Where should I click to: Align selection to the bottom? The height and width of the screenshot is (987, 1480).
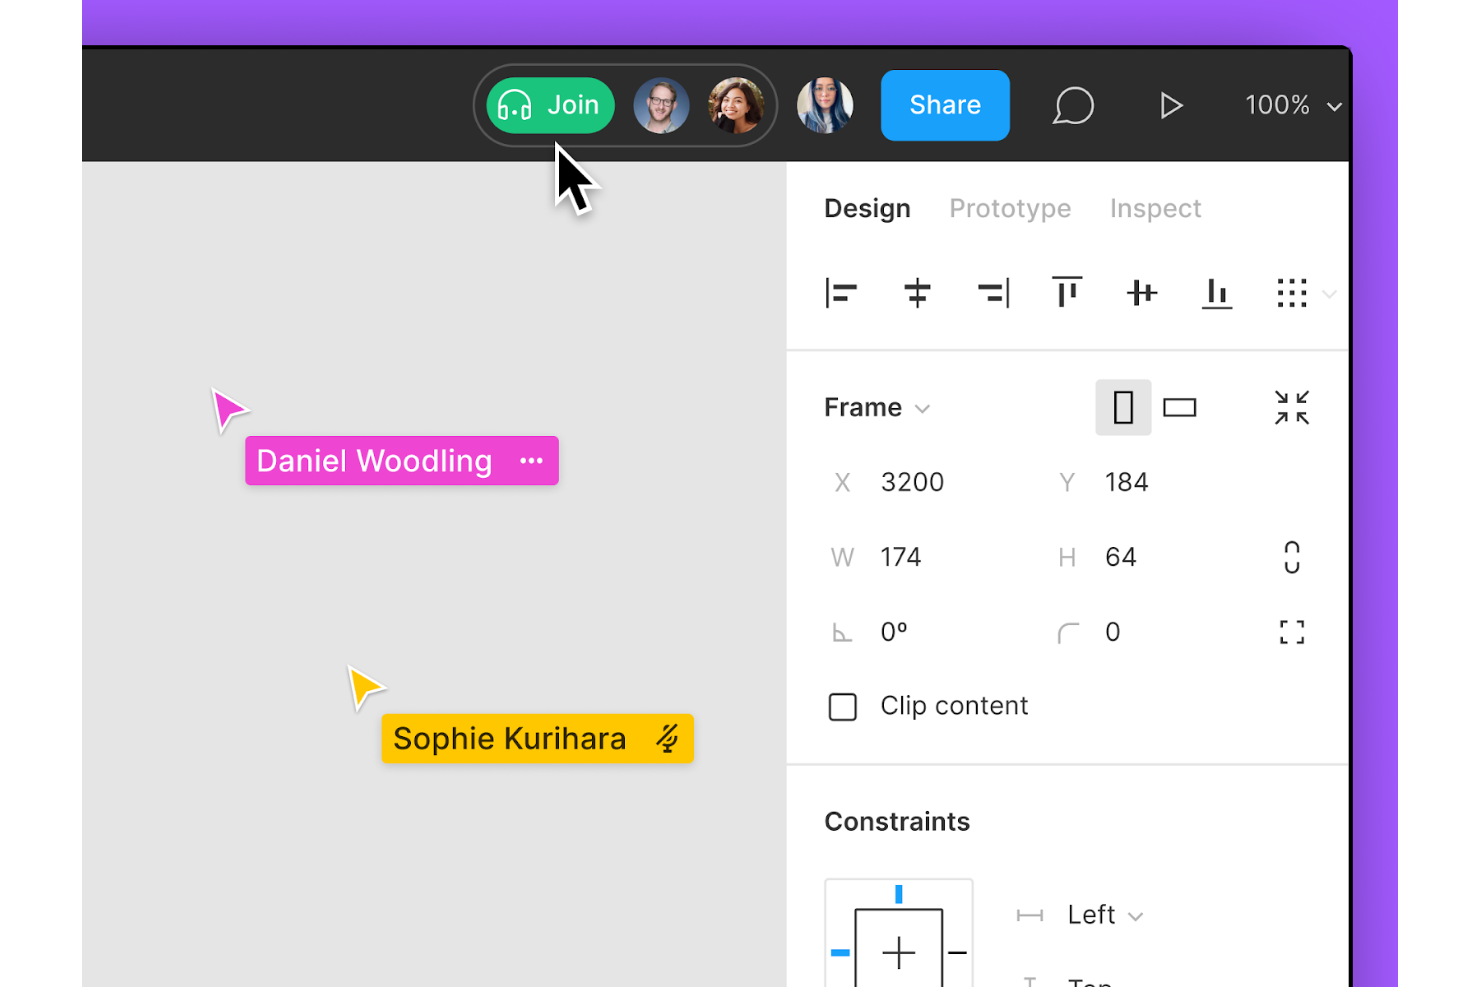pos(1217,293)
